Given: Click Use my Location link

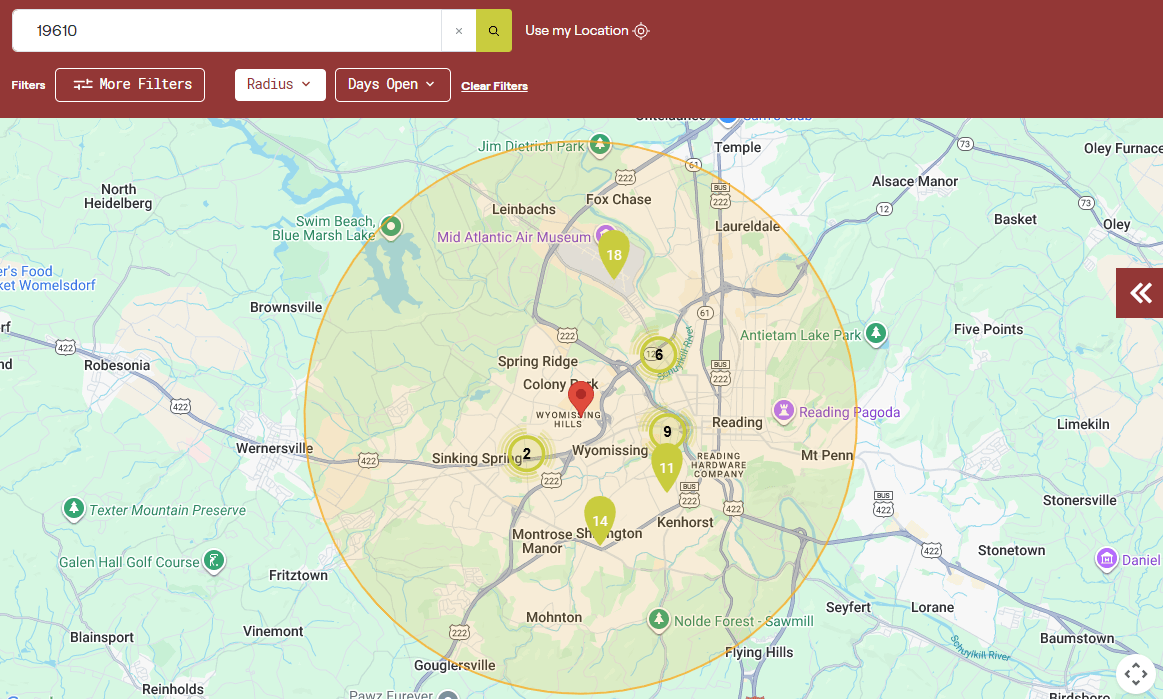Looking at the screenshot, I should click(587, 31).
